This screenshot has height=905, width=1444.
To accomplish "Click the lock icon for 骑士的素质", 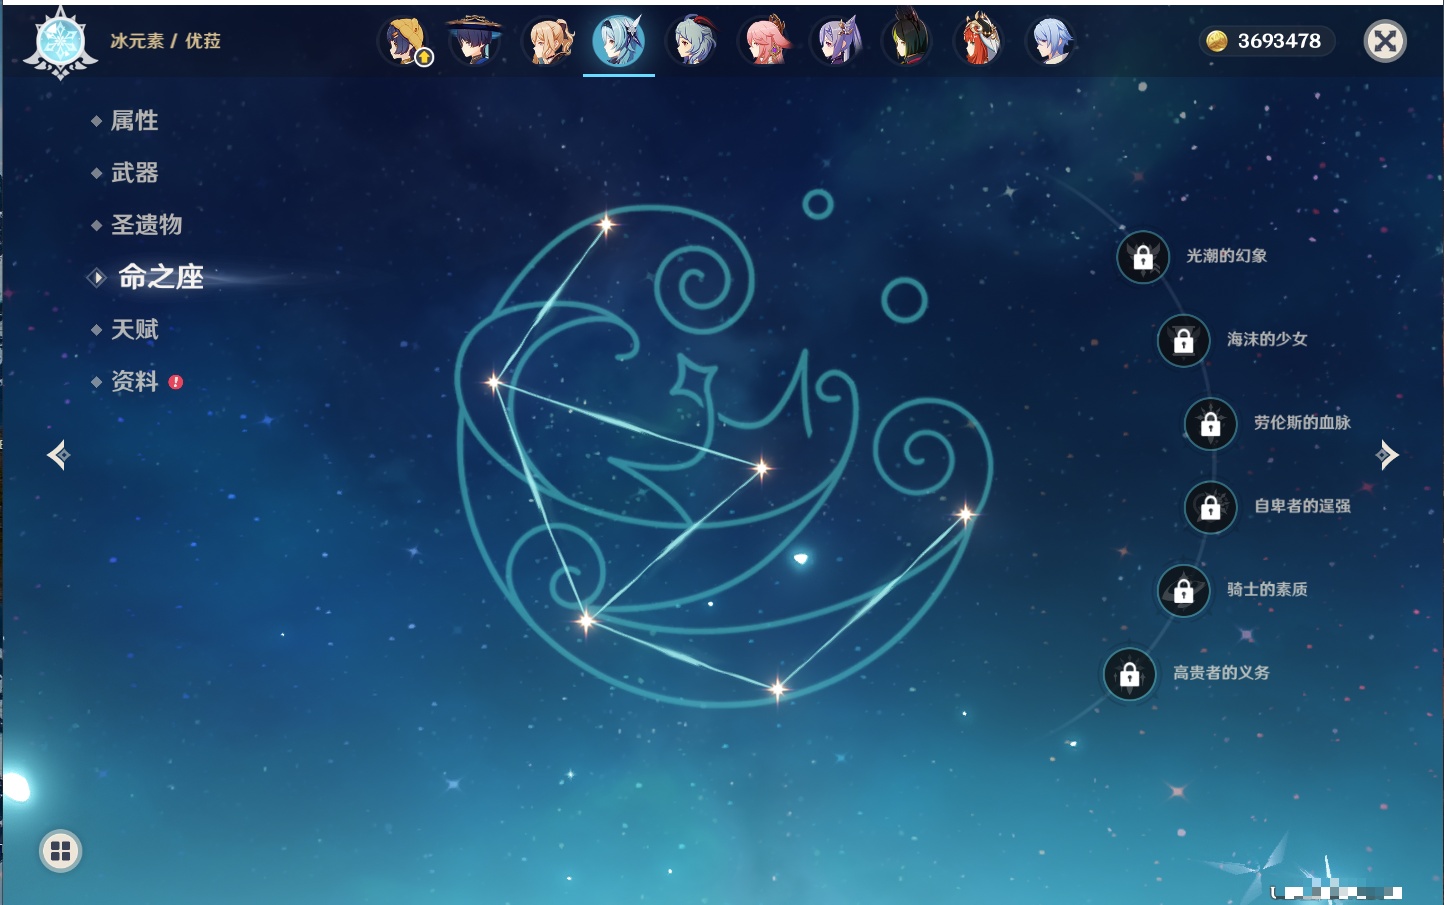I will pyautogui.click(x=1184, y=591).
